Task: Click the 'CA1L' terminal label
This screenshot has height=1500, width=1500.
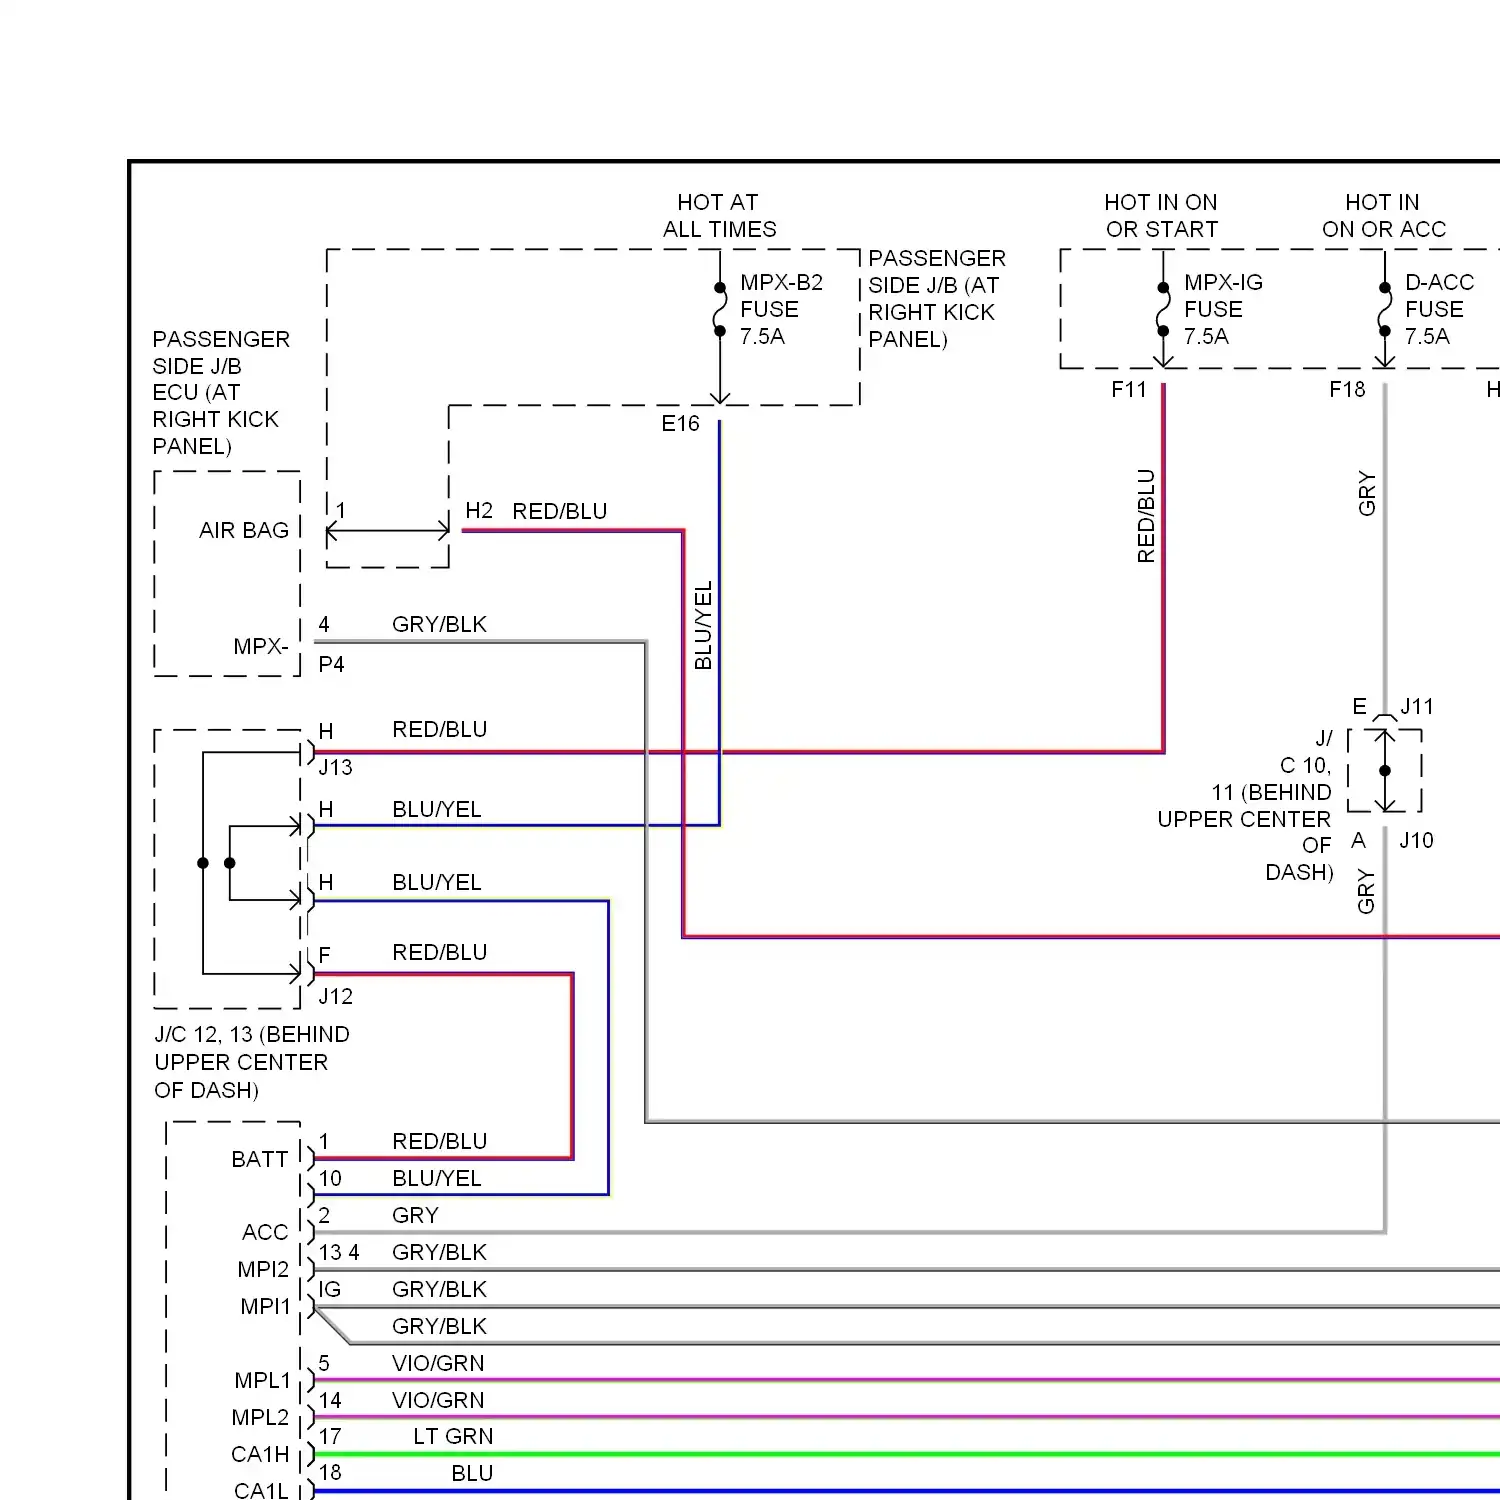Action: [x=261, y=1490]
